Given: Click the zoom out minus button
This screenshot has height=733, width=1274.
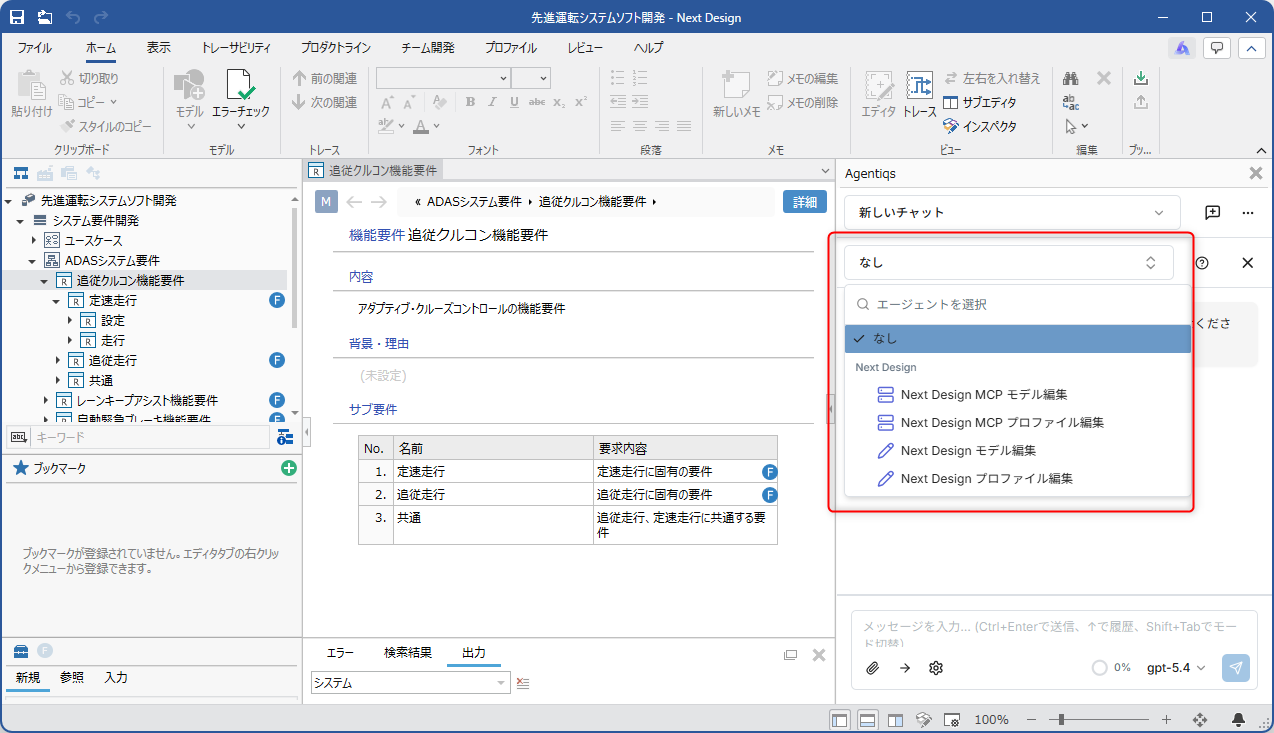Looking at the screenshot, I should (1030, 720).
